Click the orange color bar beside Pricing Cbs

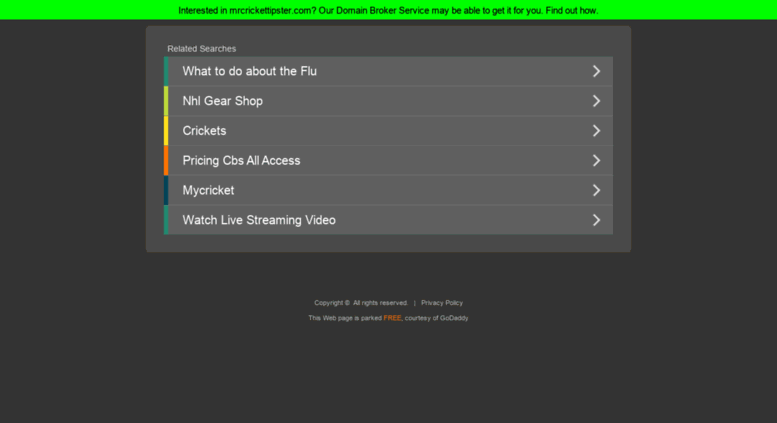click(x=166, y=160)
